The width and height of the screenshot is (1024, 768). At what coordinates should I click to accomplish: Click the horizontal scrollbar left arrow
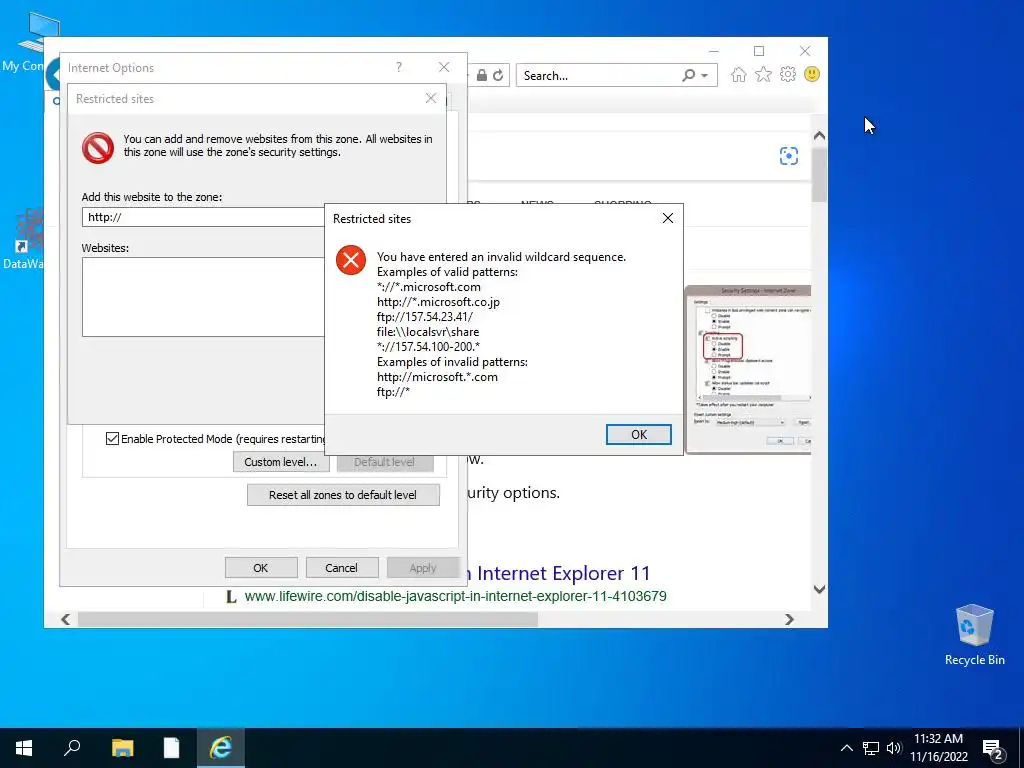pos(65,619)
